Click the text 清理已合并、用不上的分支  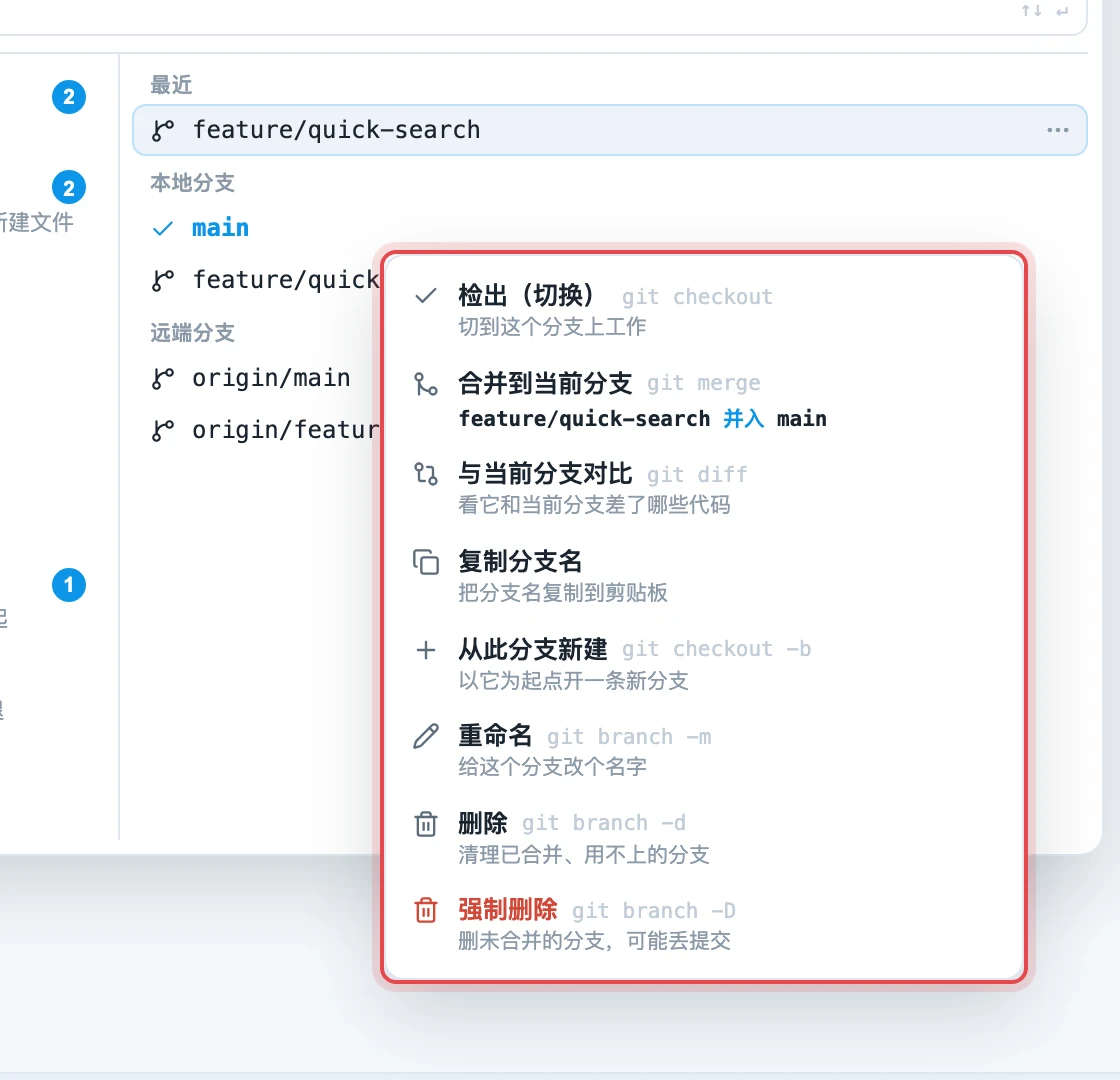click(x=584, y=855)
